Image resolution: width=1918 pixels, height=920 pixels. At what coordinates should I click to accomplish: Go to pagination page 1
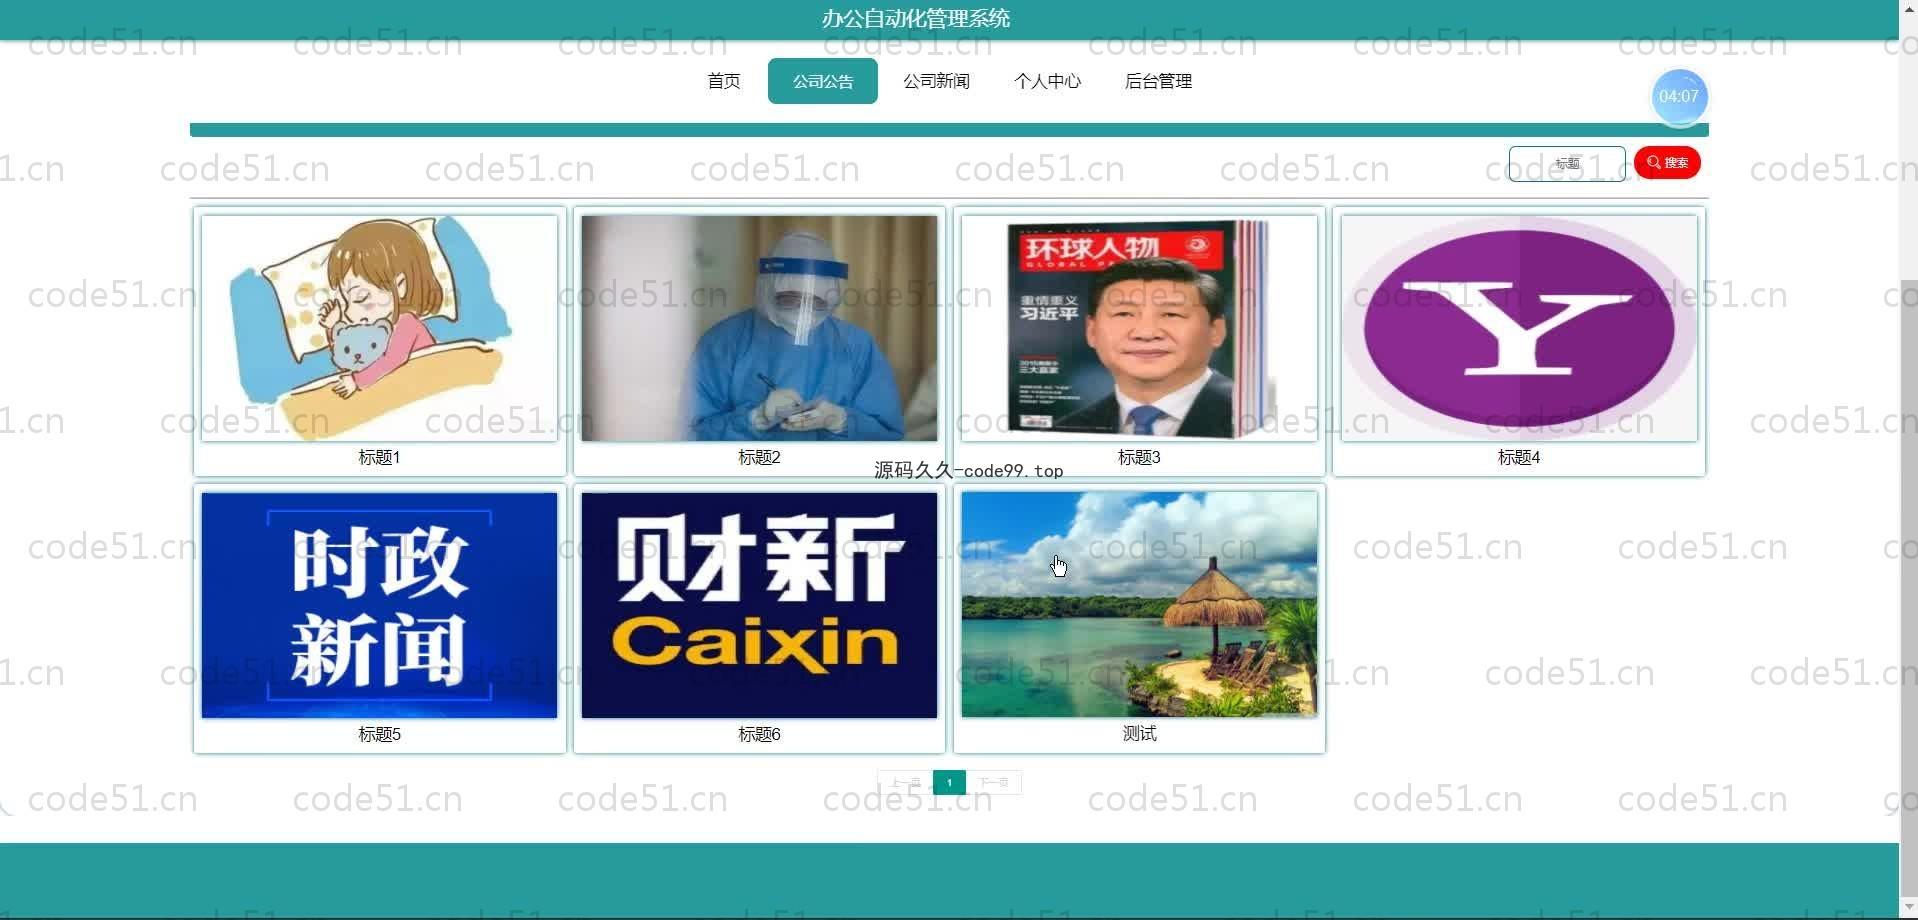click(x=949, y=782)
